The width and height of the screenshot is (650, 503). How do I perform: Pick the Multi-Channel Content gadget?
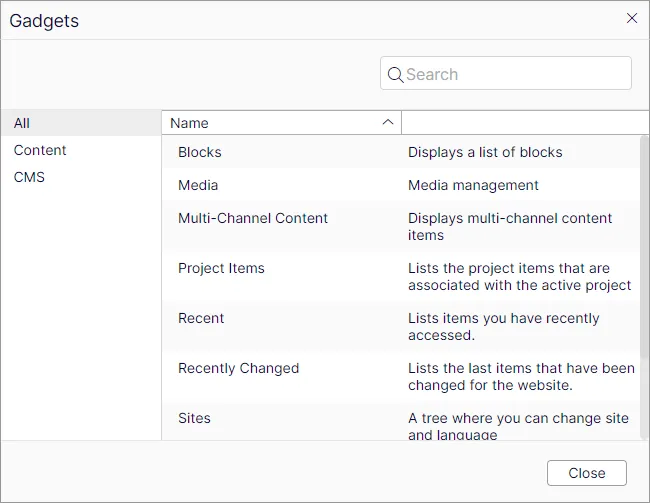tap(400, 226)
